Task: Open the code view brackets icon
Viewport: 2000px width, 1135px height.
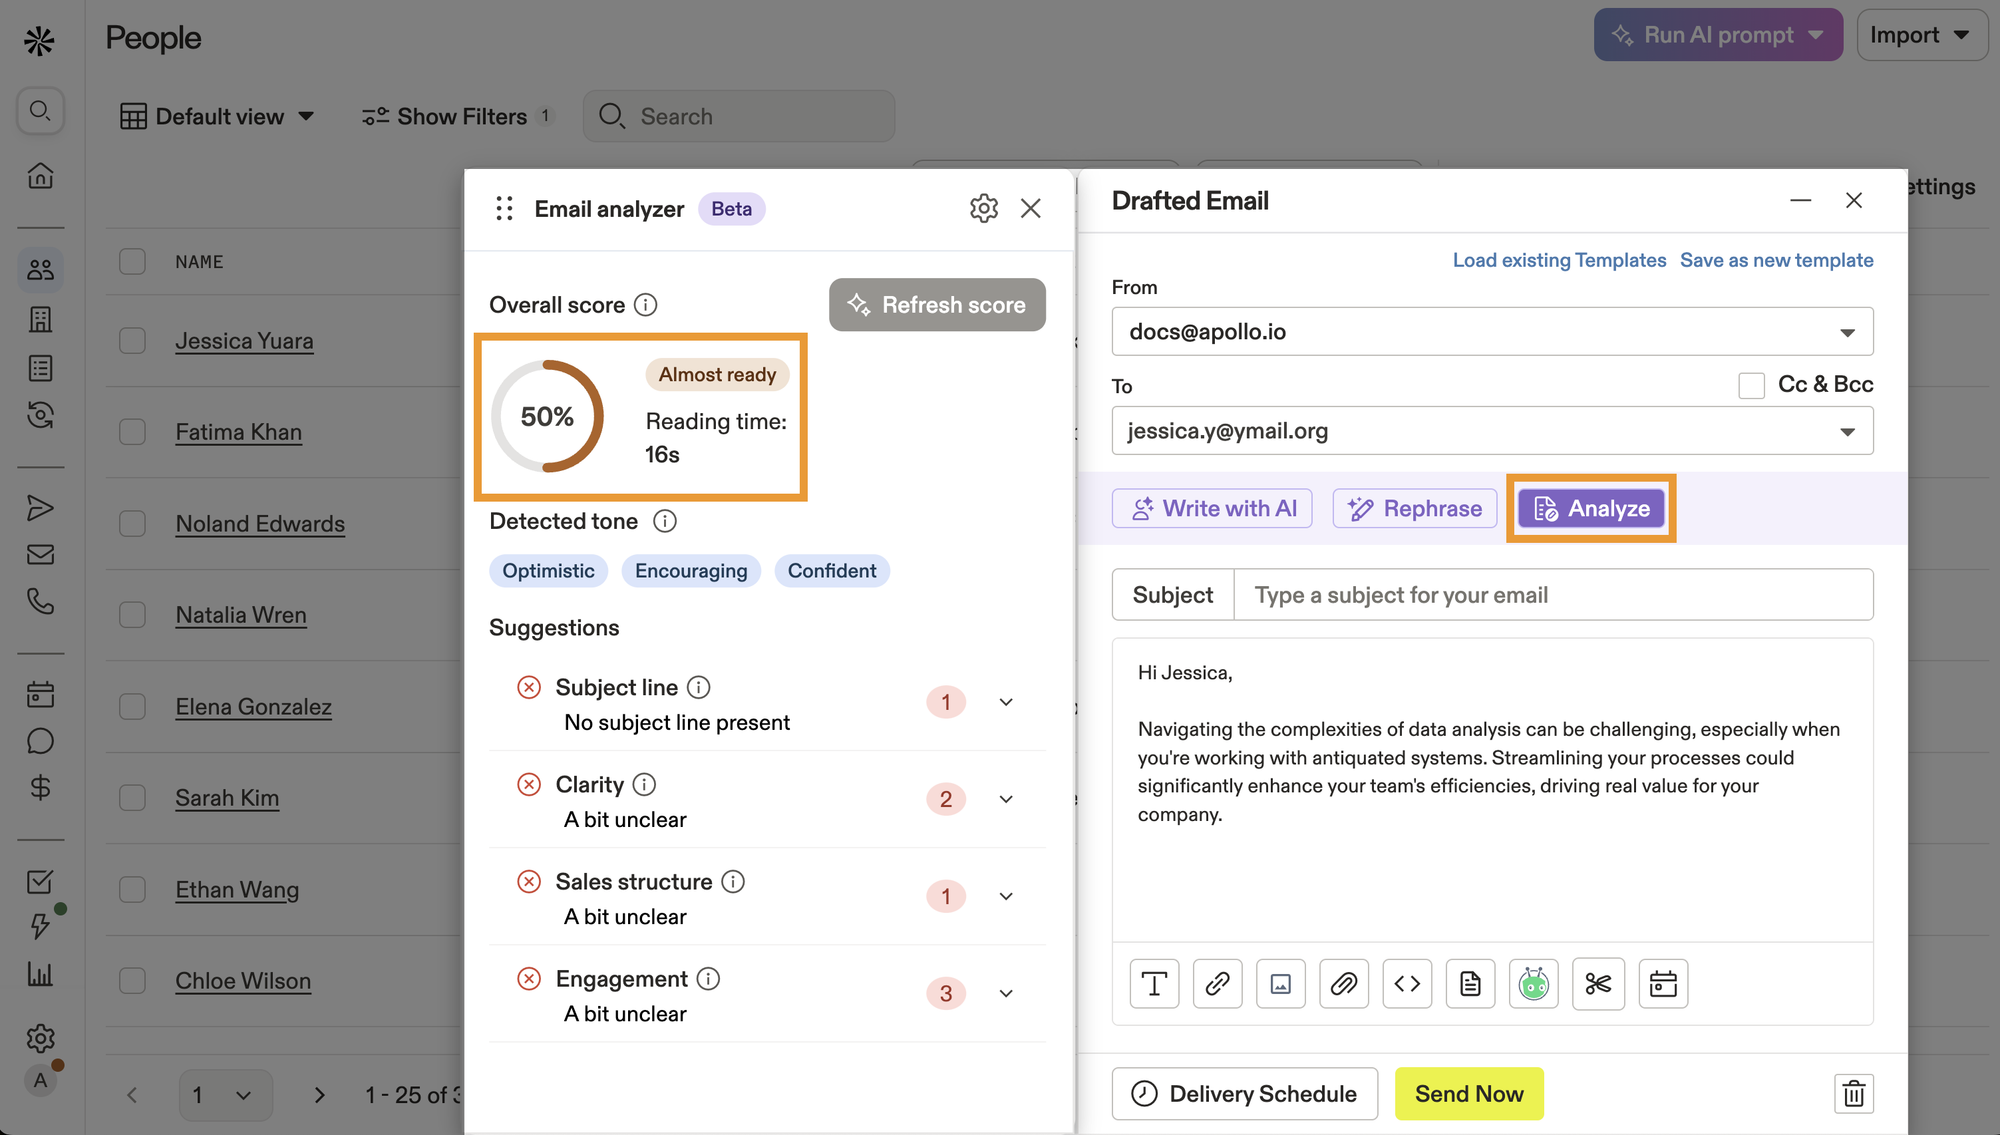Action: [x=1407, y=984]
